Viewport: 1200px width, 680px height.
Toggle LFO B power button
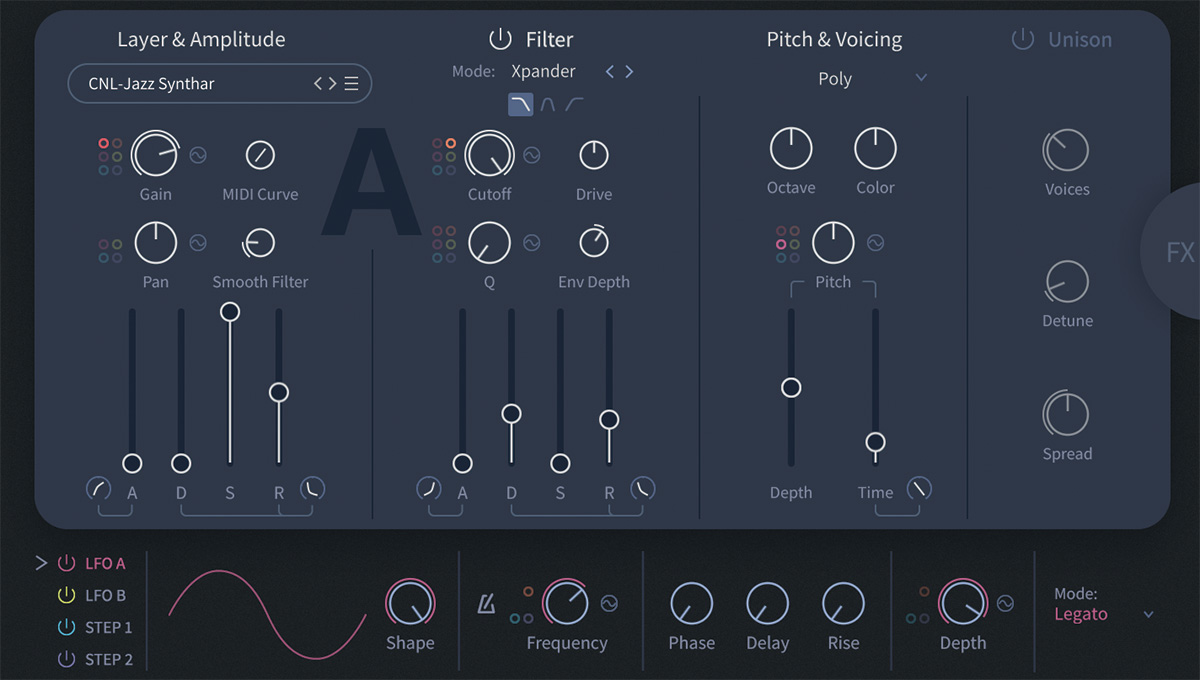tap(67, 595)
